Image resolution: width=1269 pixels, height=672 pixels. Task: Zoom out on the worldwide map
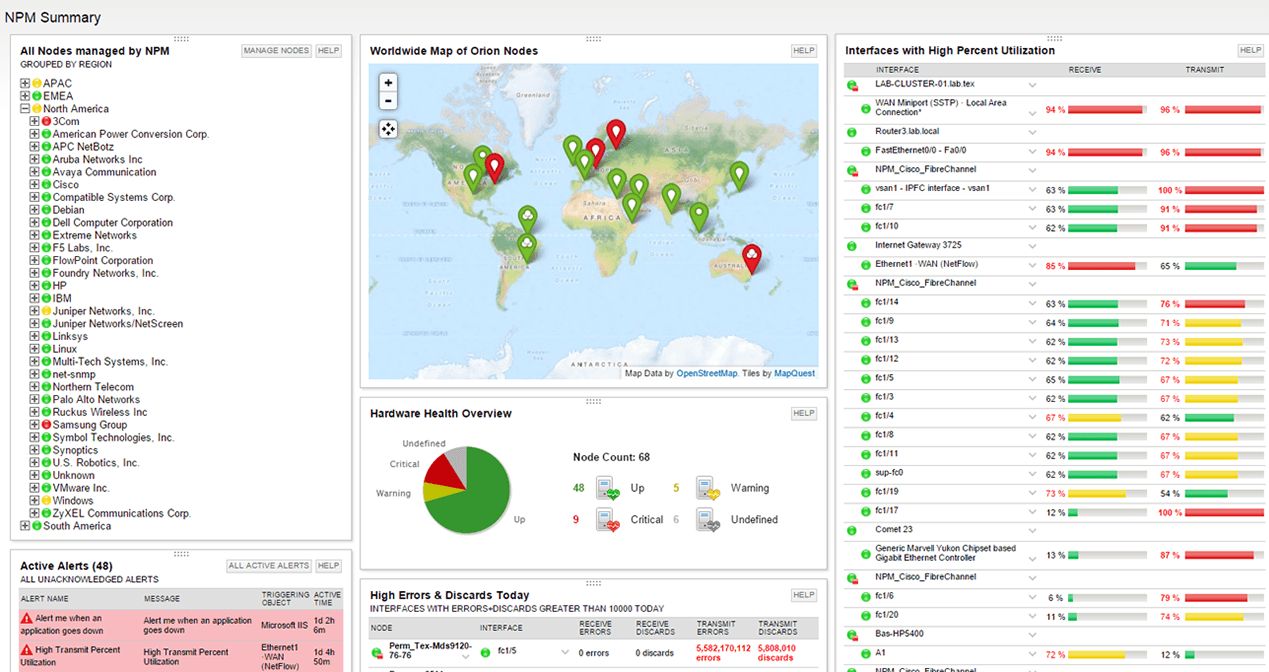[388, 100]
